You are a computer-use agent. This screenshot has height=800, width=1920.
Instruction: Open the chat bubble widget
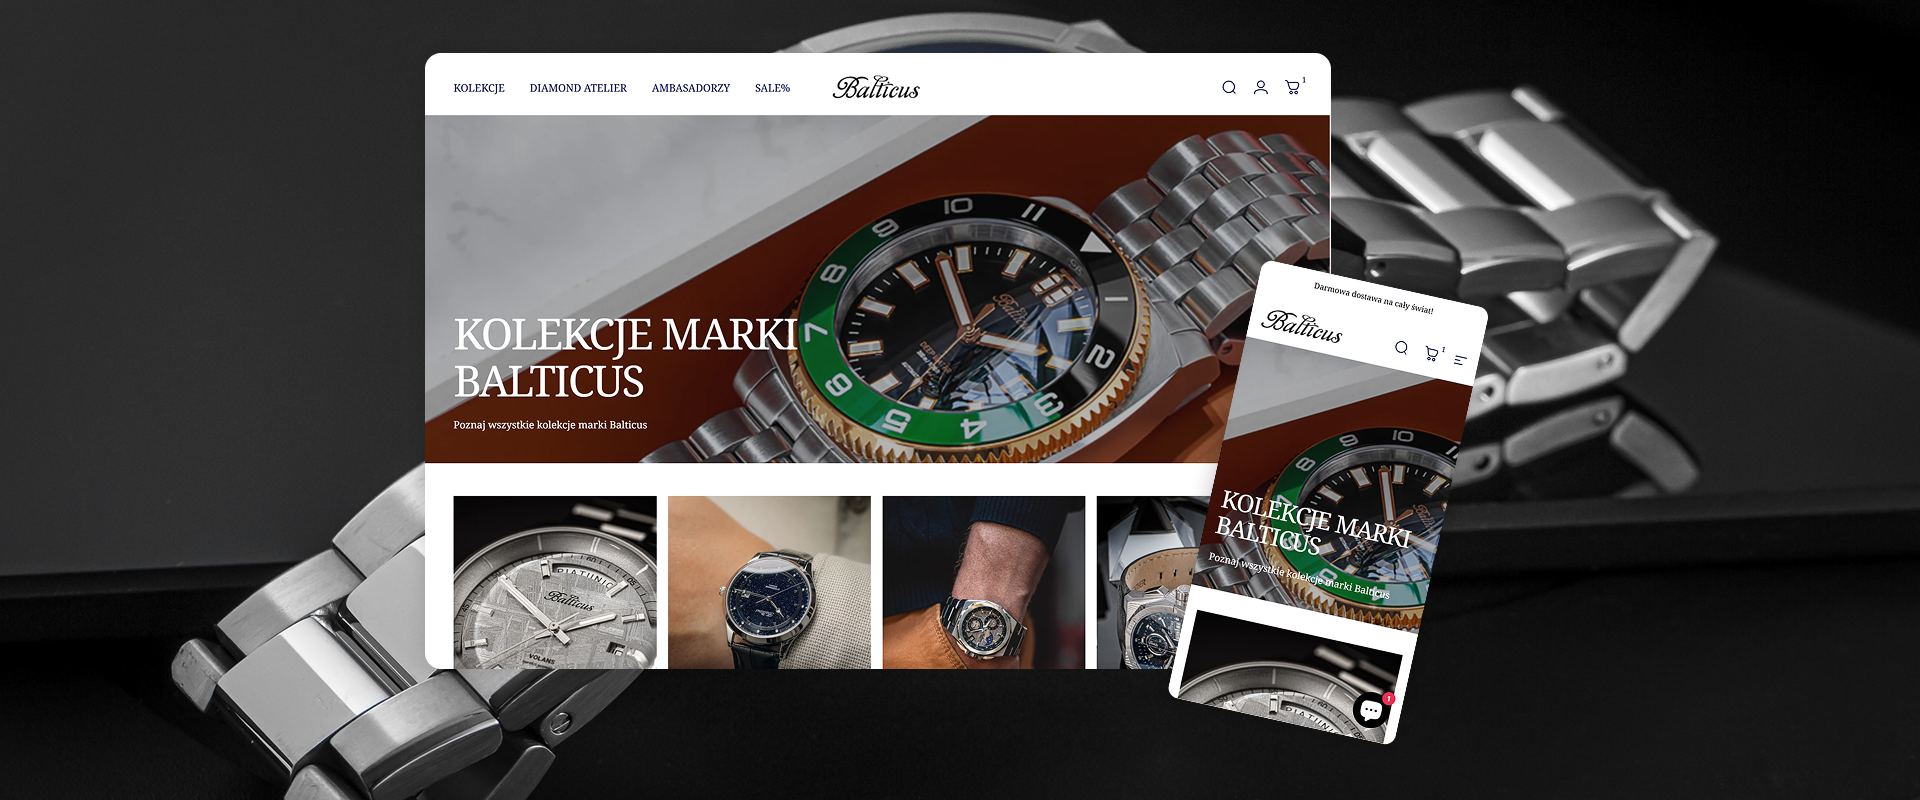point(1372,709)
